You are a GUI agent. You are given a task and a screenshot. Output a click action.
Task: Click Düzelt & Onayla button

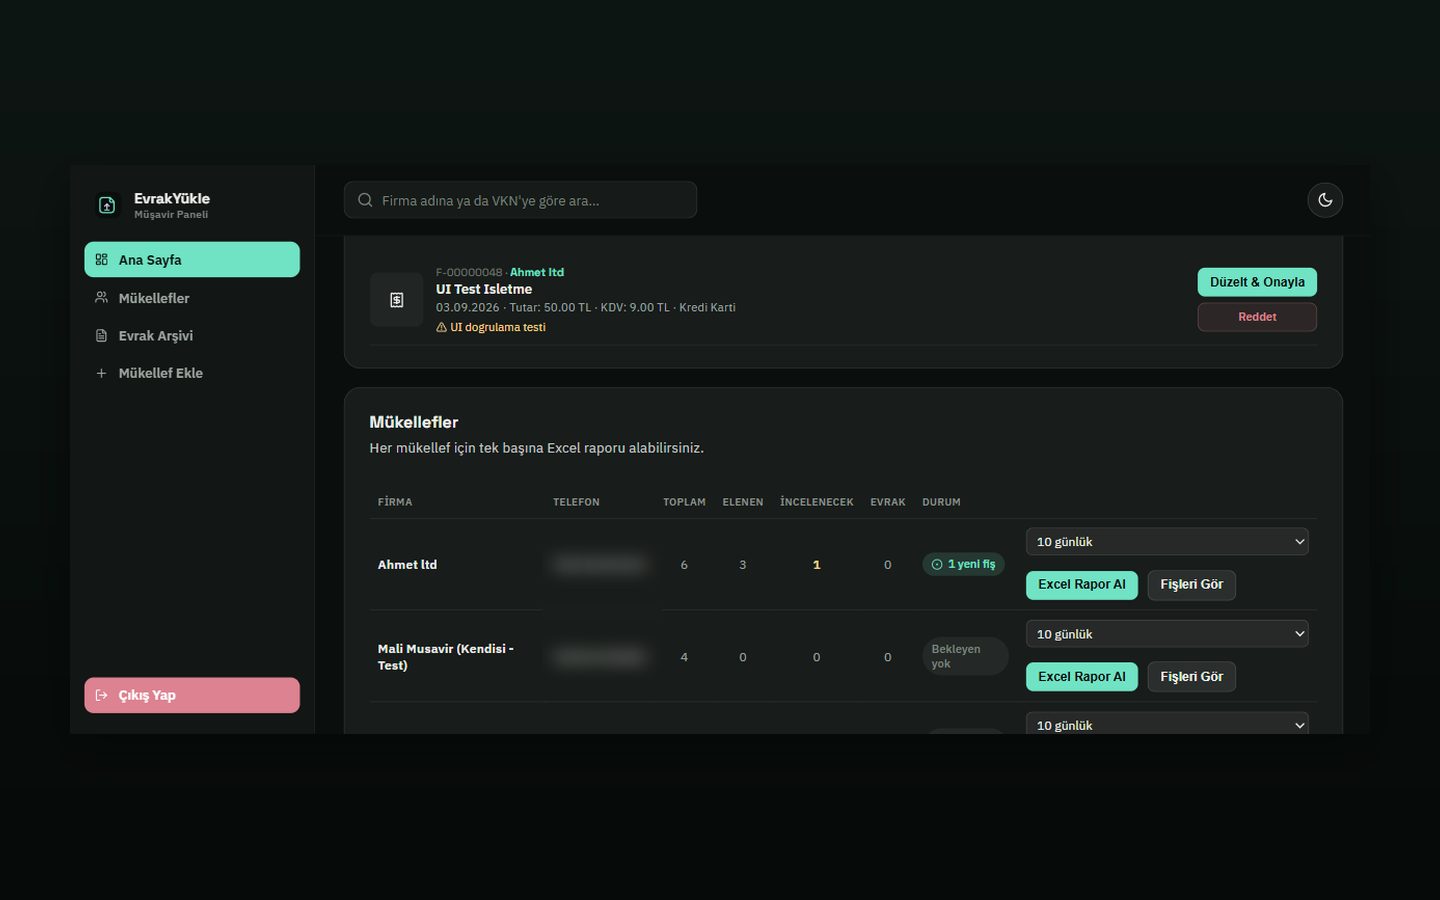tap(1257, 282)
